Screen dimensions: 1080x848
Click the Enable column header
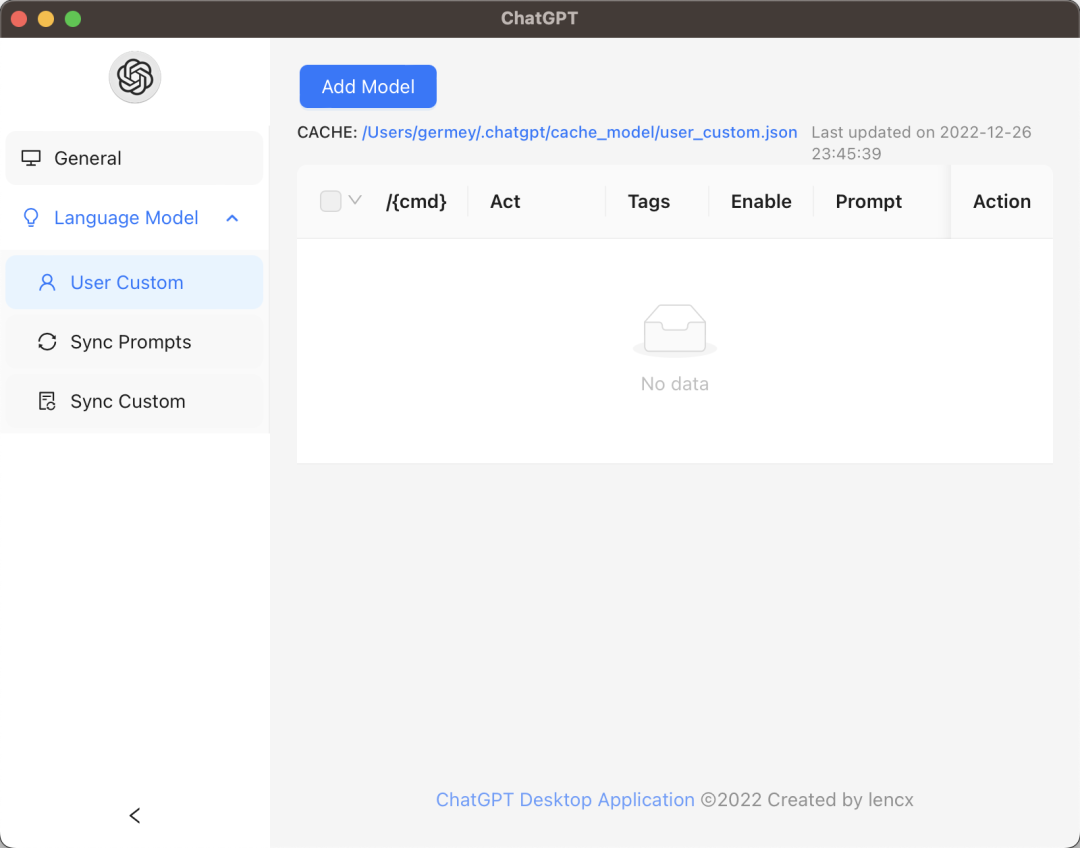pos(761,202)
